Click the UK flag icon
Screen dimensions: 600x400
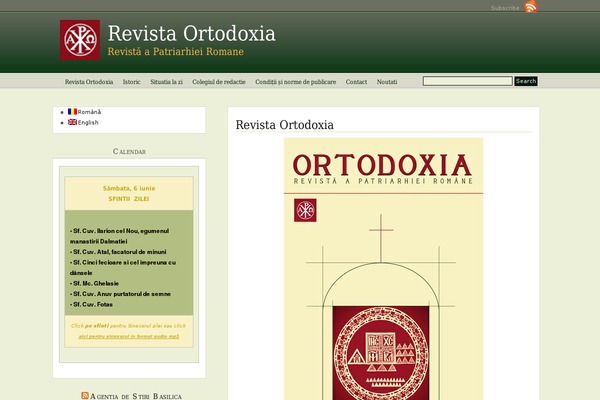tap(72, 122)
